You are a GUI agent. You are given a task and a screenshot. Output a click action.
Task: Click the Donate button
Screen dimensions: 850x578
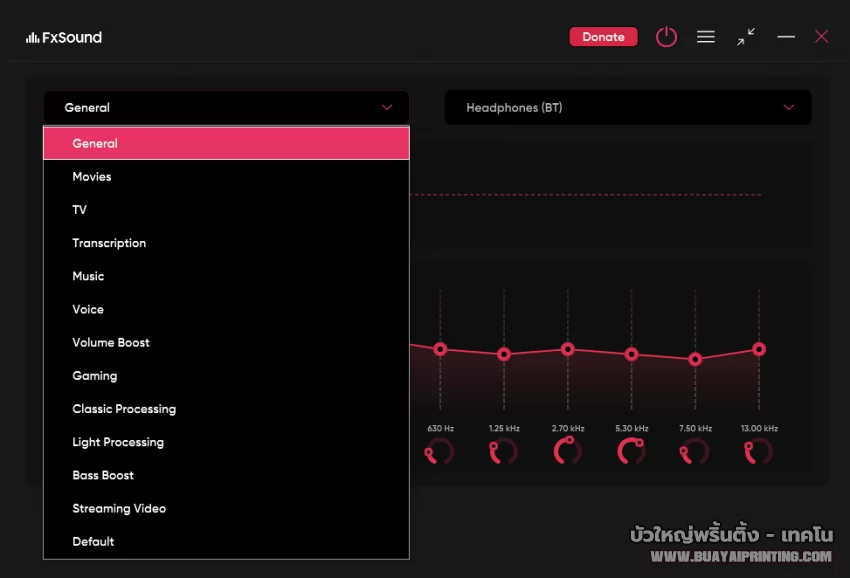click(603, 37)
